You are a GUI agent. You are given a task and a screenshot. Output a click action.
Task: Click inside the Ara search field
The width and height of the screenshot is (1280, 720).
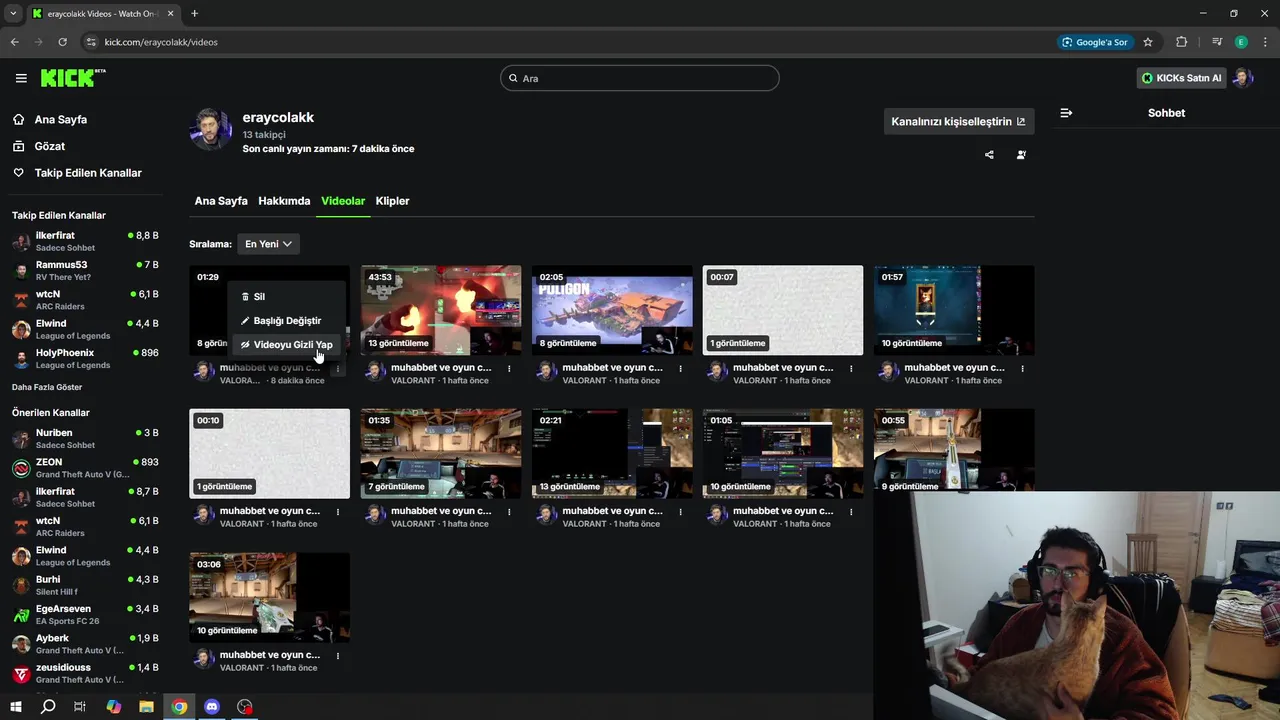640,78
